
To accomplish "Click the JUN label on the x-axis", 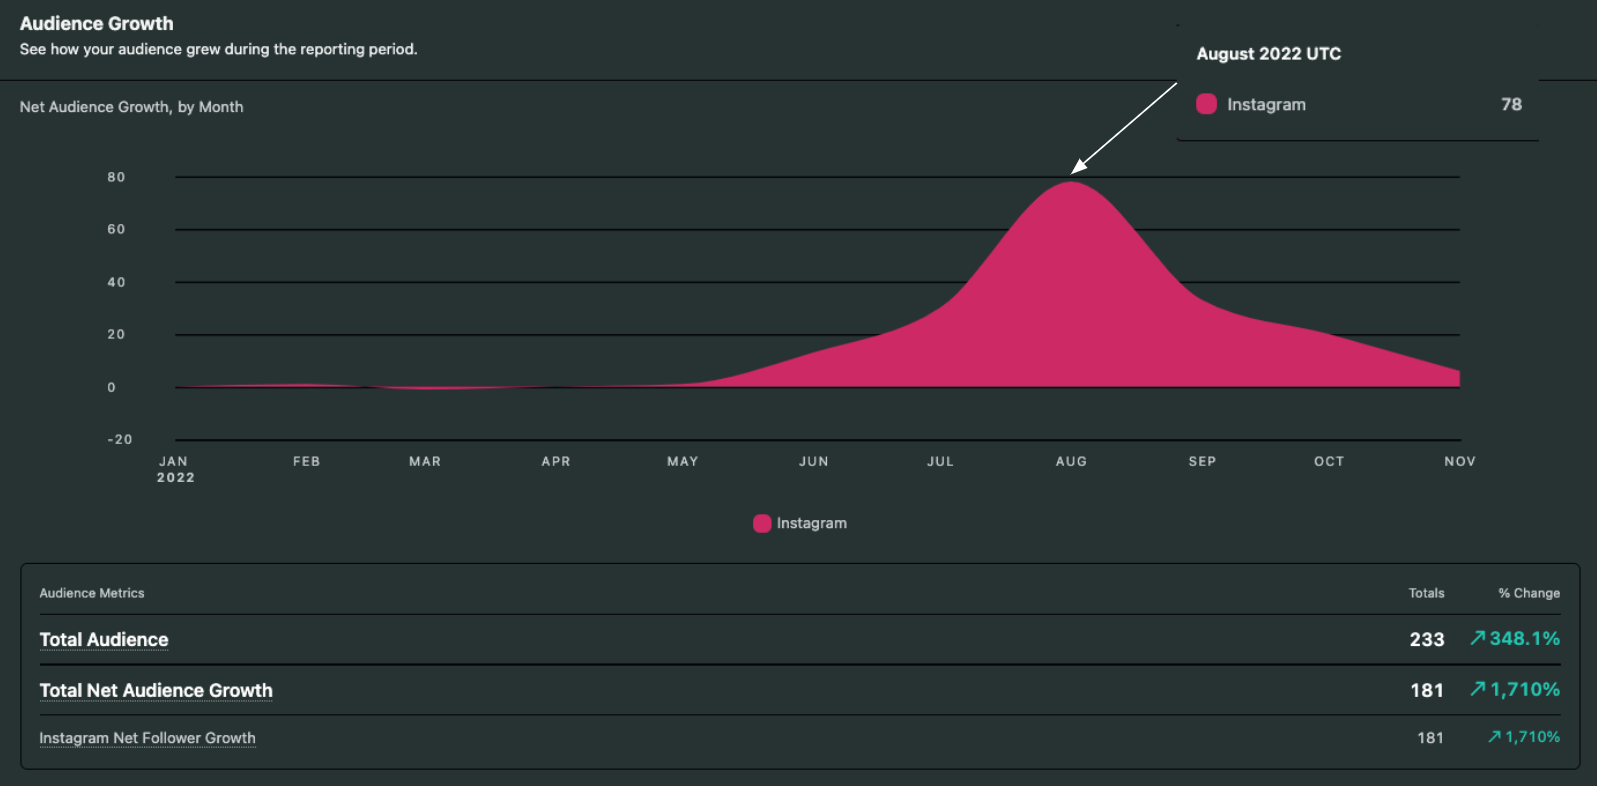I will point(814,461).
